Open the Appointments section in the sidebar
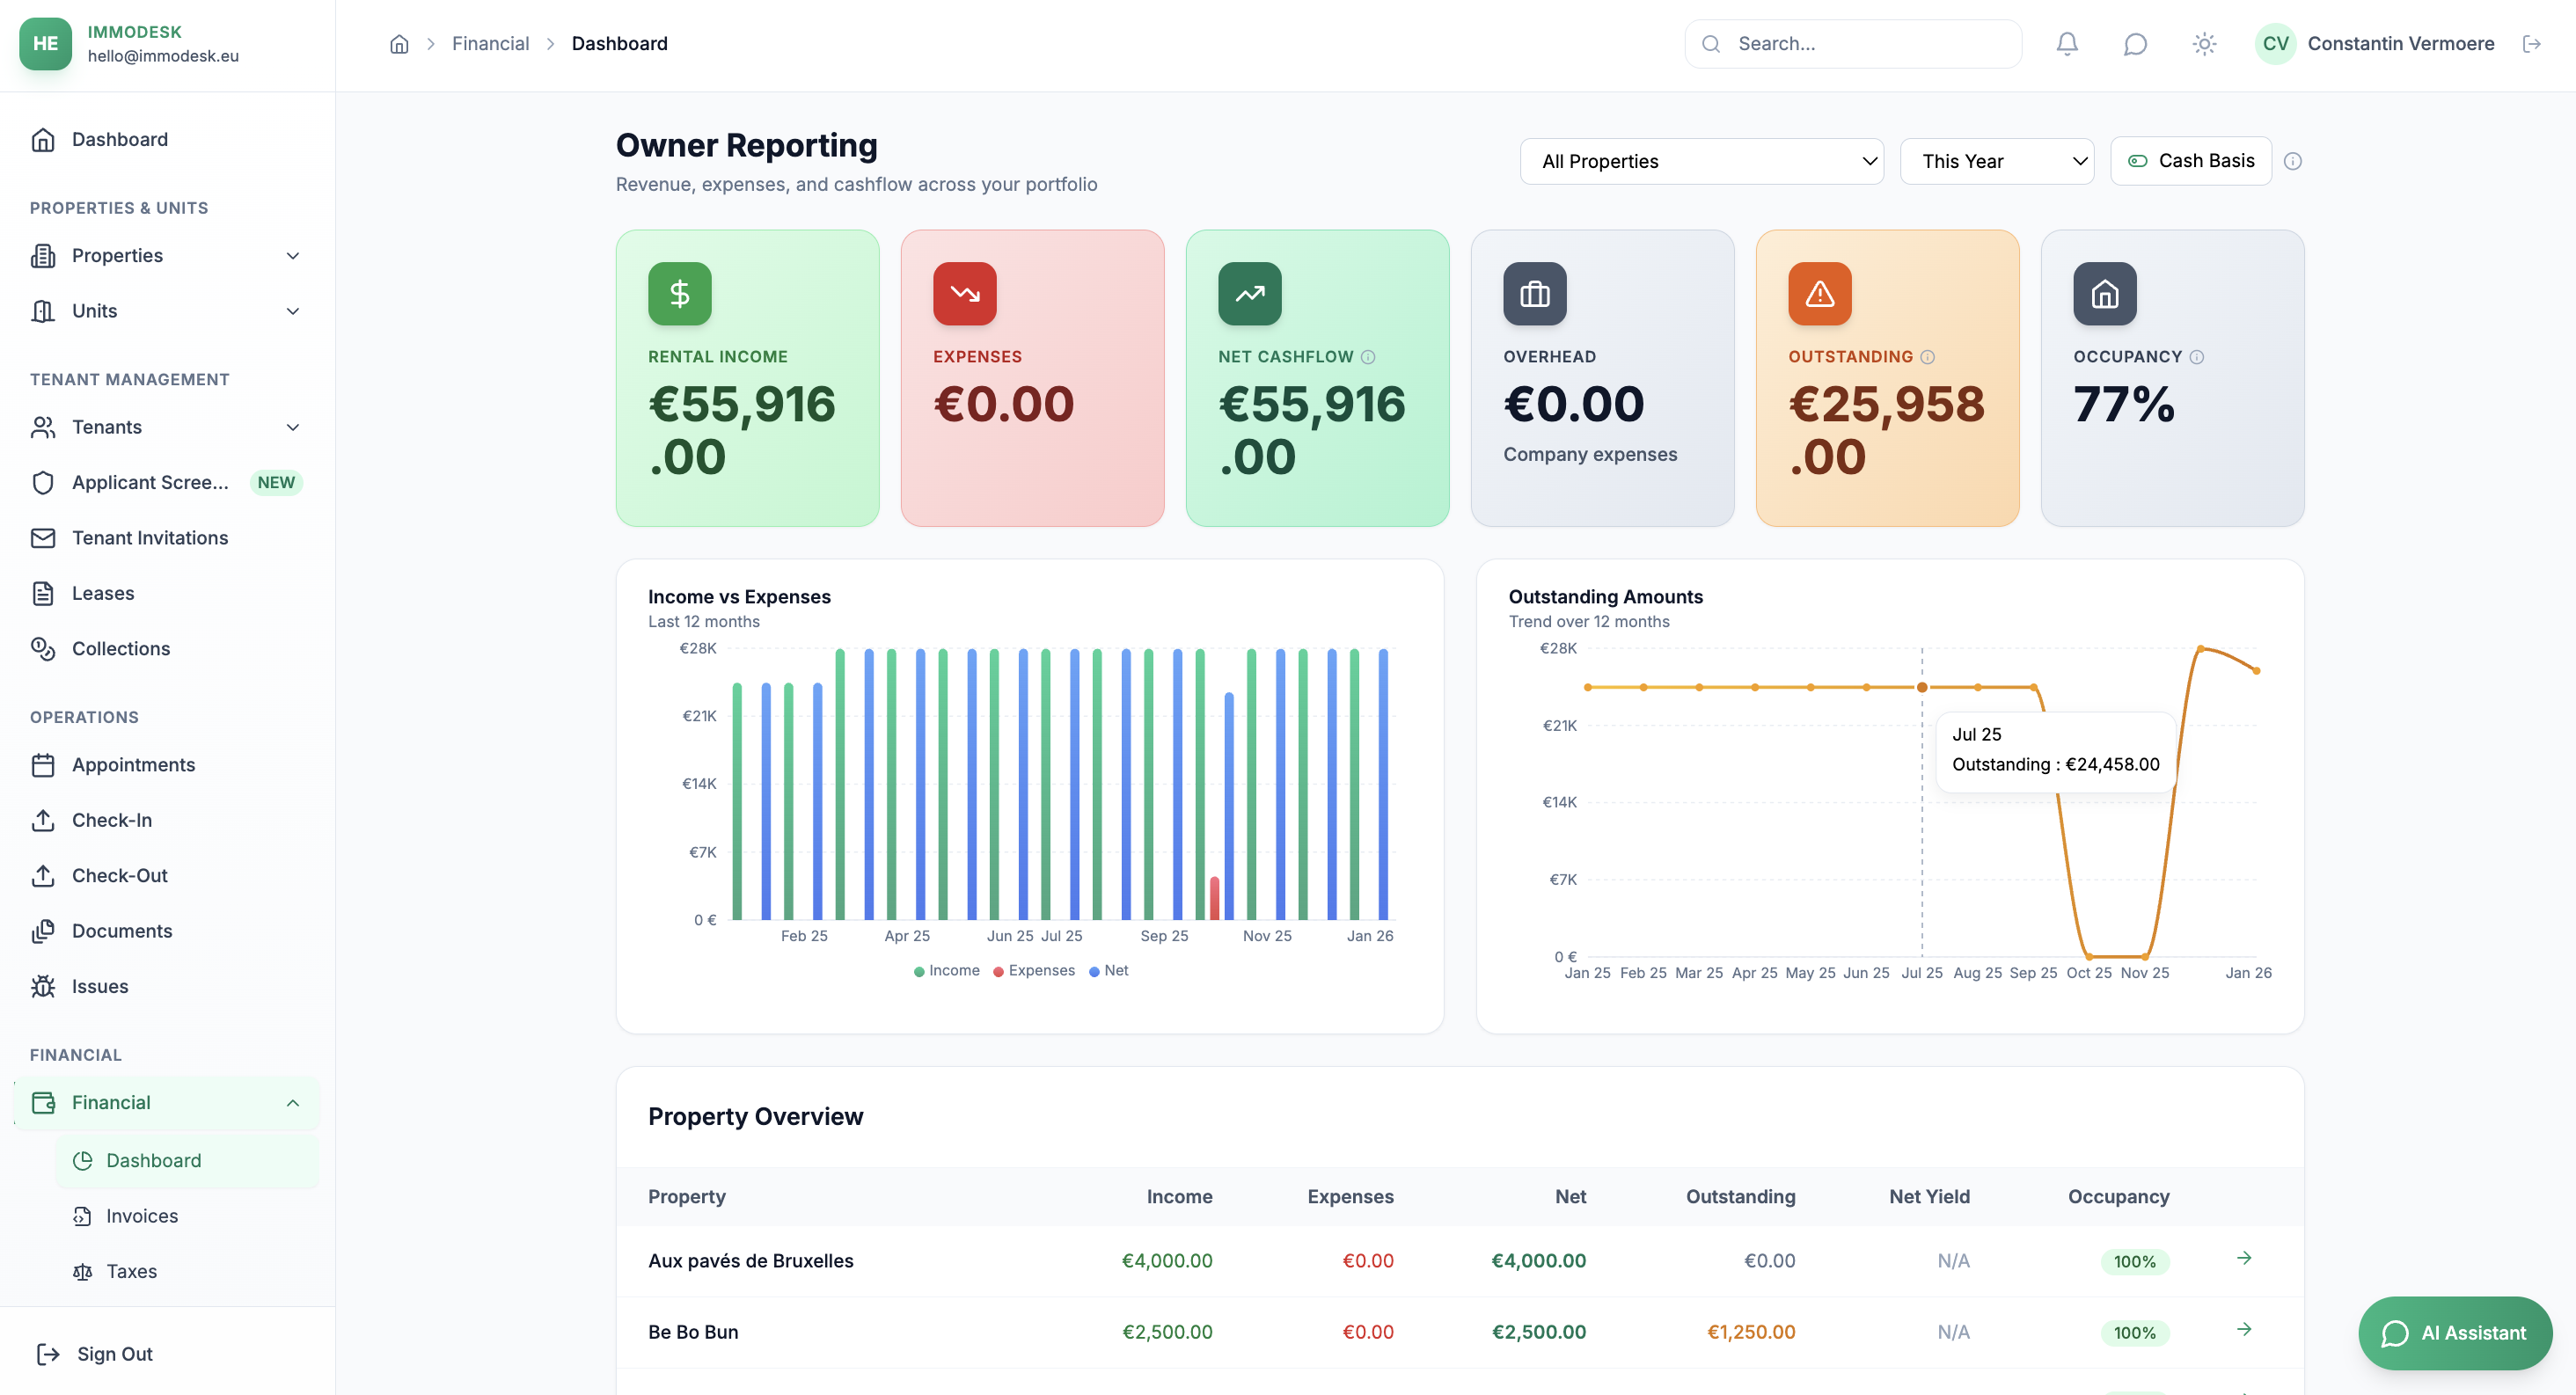The image size is (2576, 1395). coord(134,764)
